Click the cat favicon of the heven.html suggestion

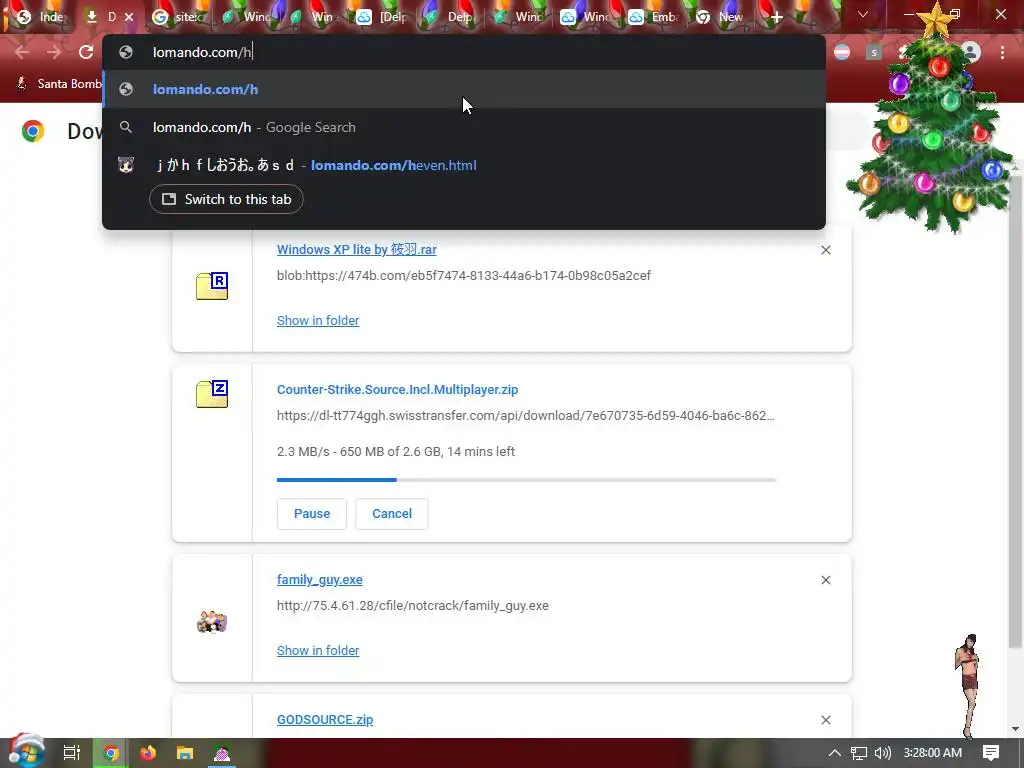click(126, 165)
